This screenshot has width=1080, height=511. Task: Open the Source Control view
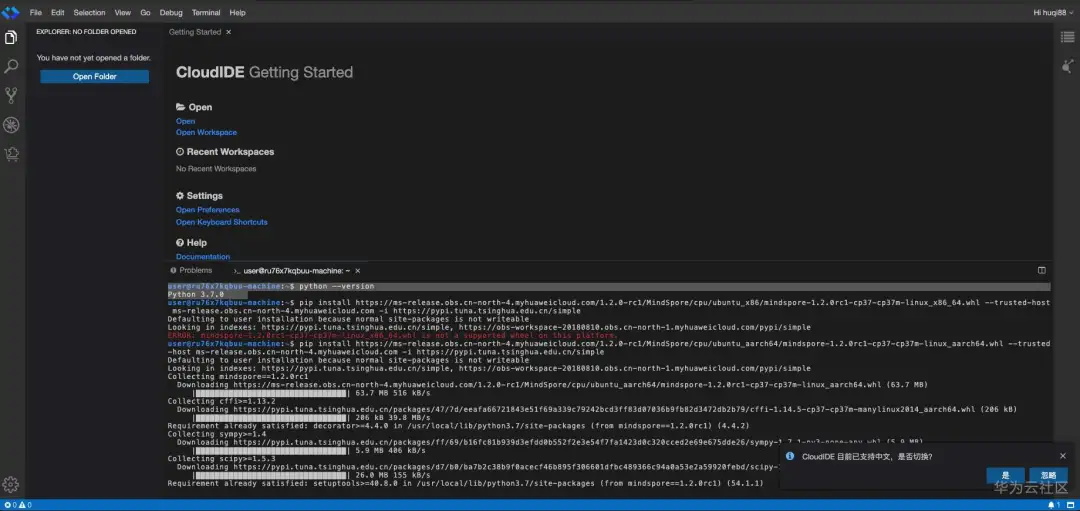[11, 96]
